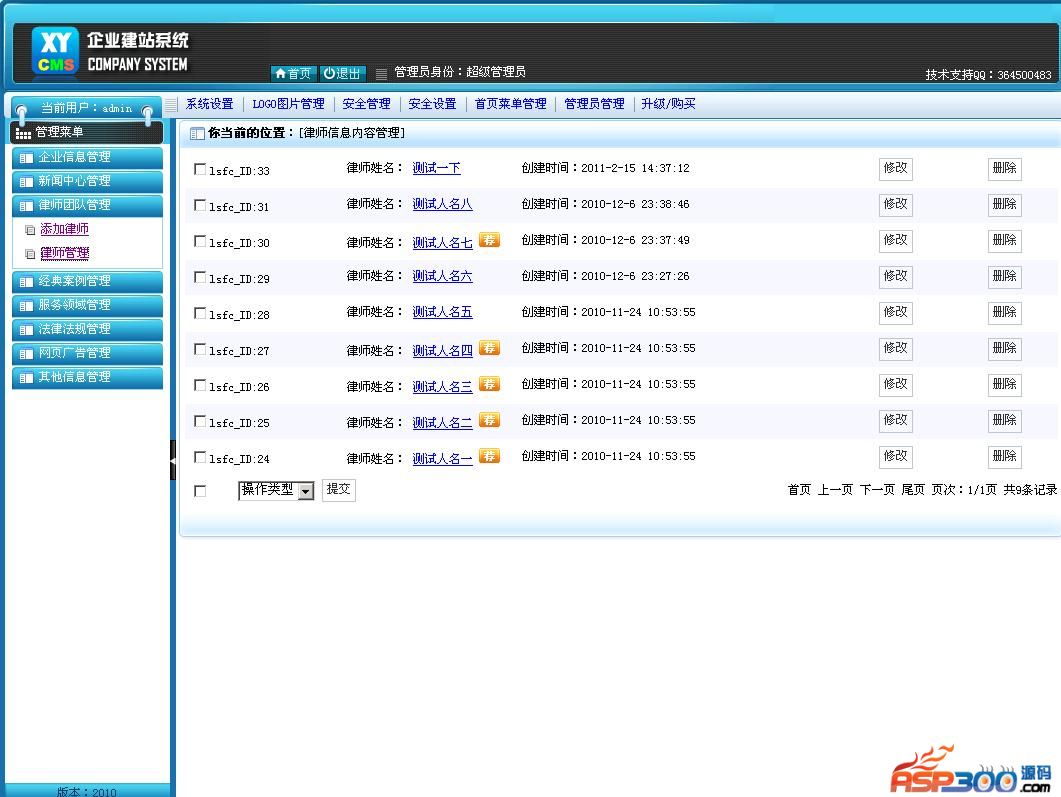
Task: Expand 经典案例管理 sidebar section
Action: pyautogui.click(x=87, y=281)
